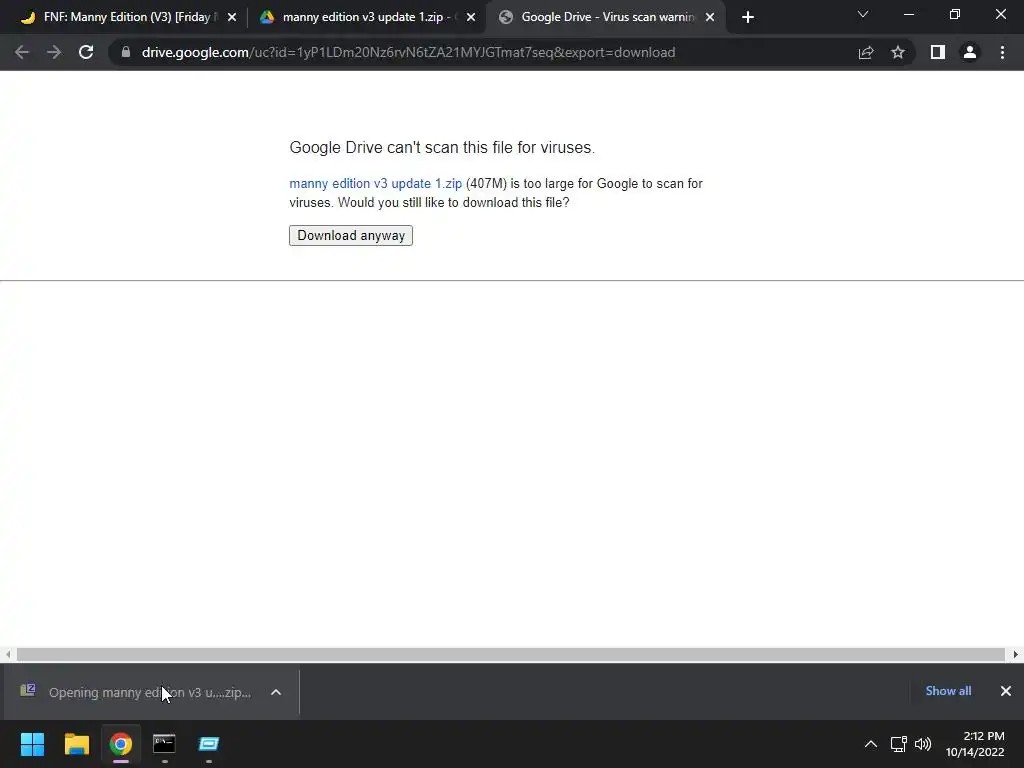This screenshot has width=1024, height=768.
Task: Reload the page with the refresh icon
Action: [86, 52]
